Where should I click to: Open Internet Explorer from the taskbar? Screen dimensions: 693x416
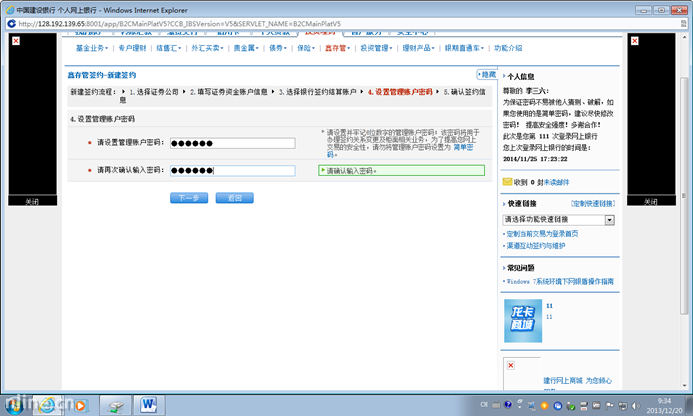[46, 405]
